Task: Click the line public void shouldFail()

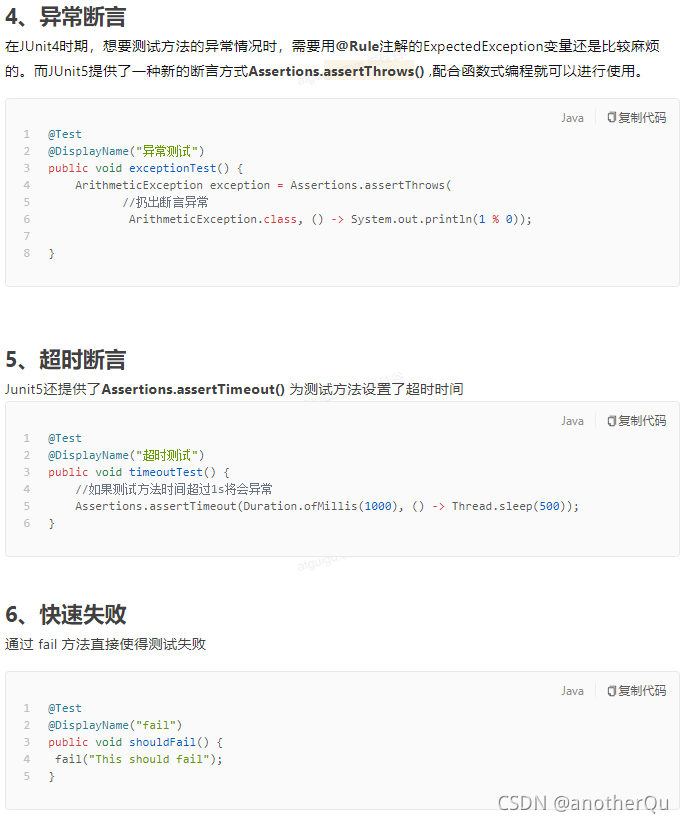Action: coord(136,742)
